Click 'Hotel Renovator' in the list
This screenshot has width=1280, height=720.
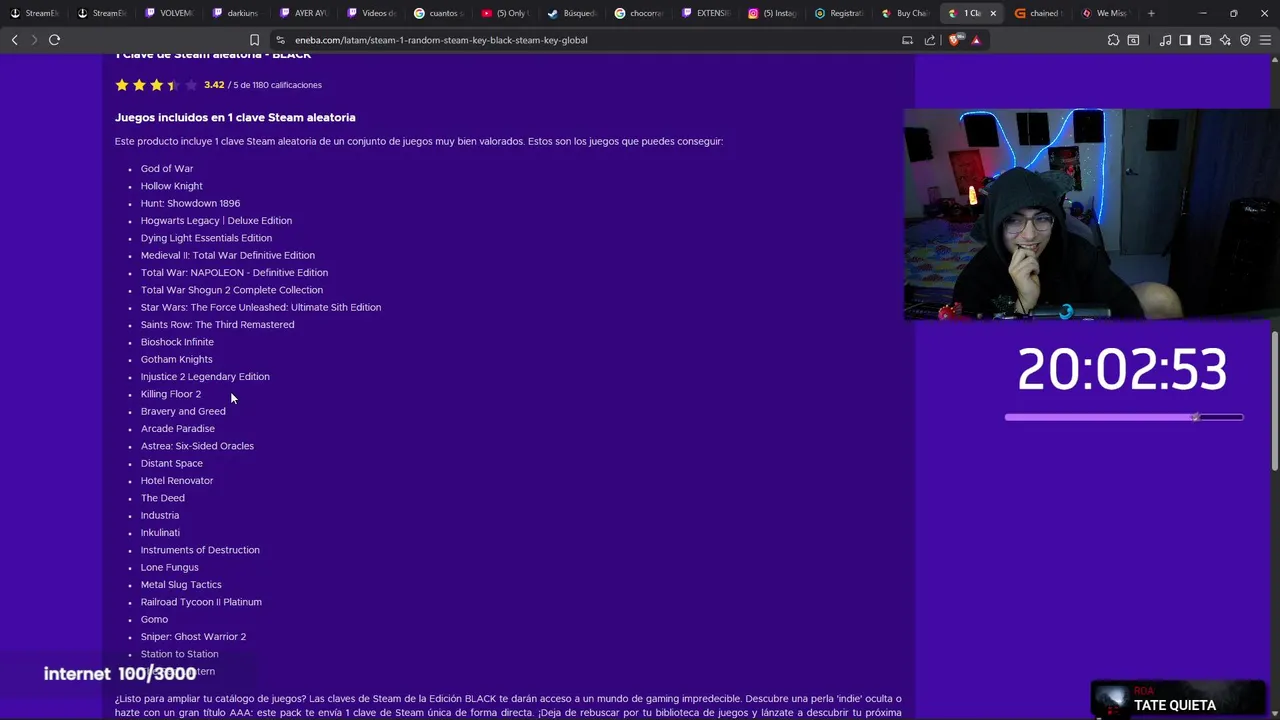[177, 481]
